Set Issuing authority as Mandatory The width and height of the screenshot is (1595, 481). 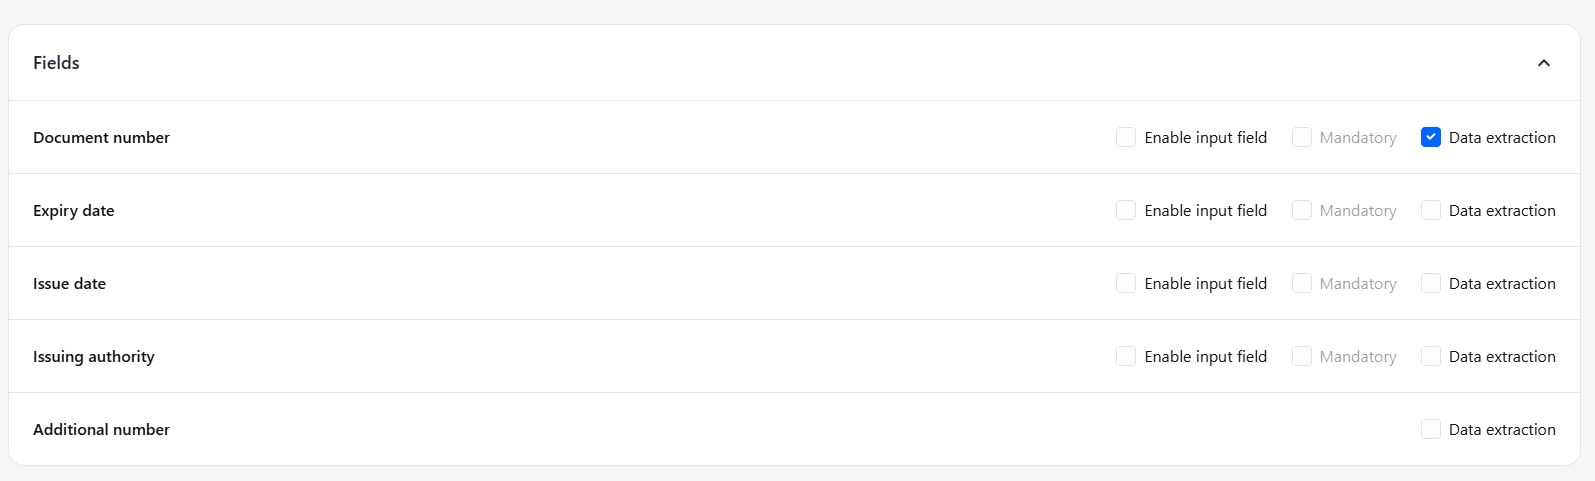pos(1302,356)
